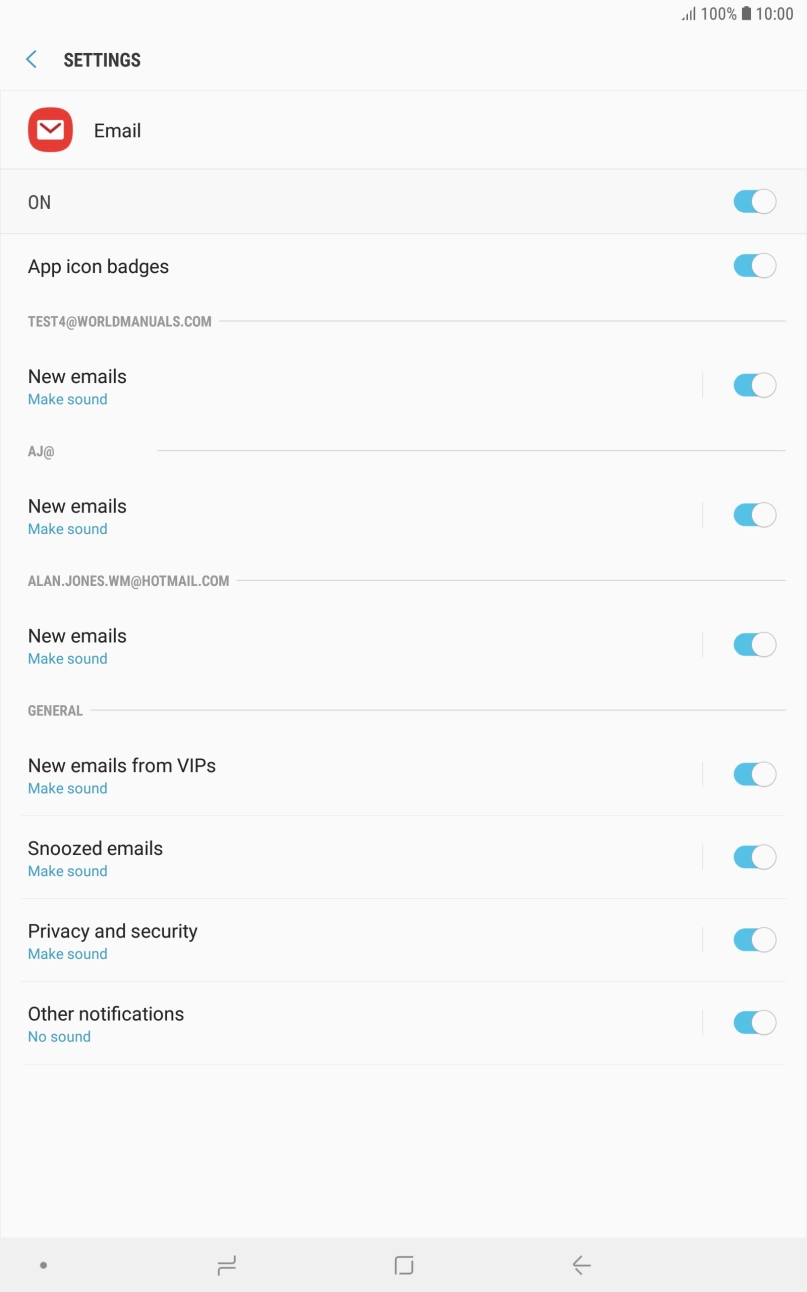Tap the back arrow next to SETTINGS
Screen dimensions: 807x1292
(32, 60)
